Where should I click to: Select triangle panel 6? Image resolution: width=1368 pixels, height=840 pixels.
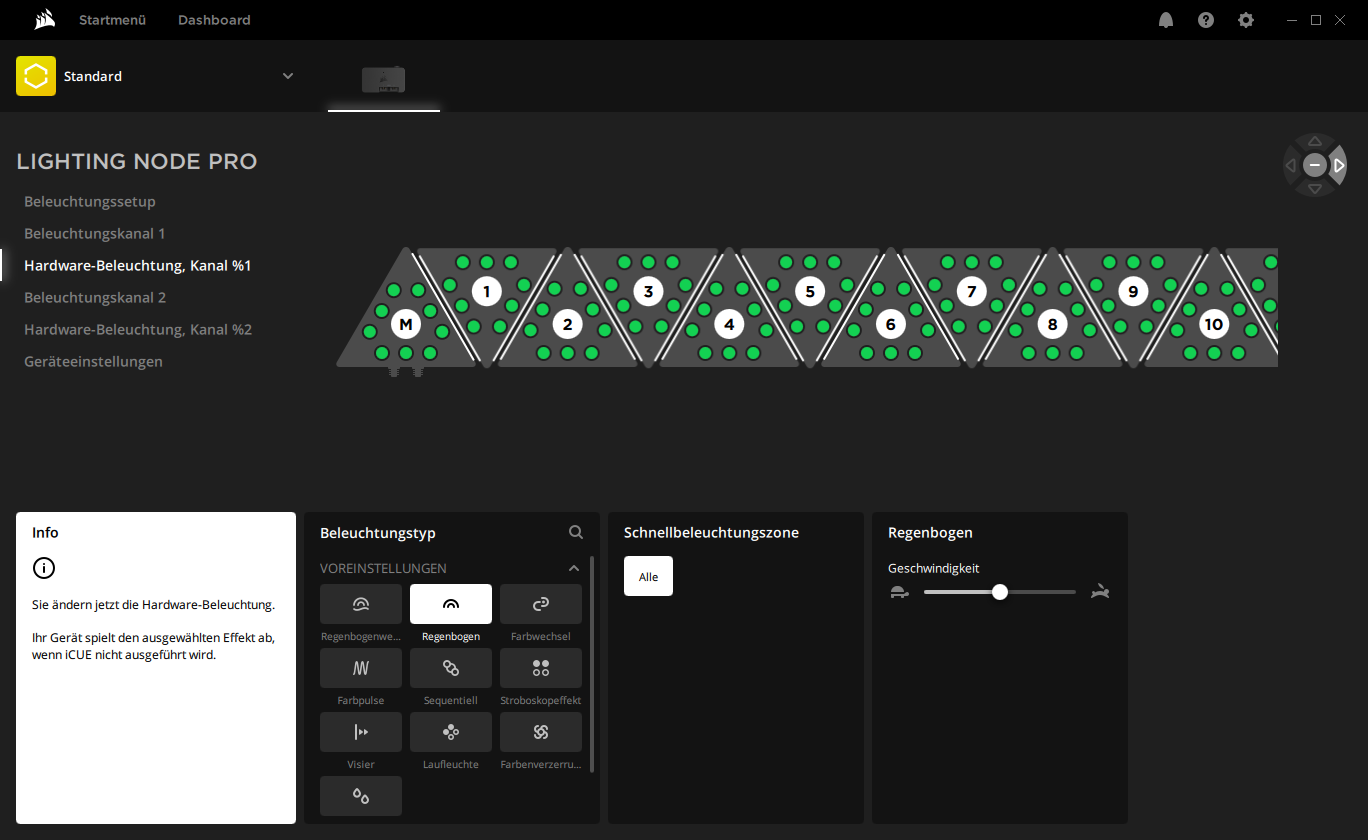pyautogui.click(x=890, y=324)
